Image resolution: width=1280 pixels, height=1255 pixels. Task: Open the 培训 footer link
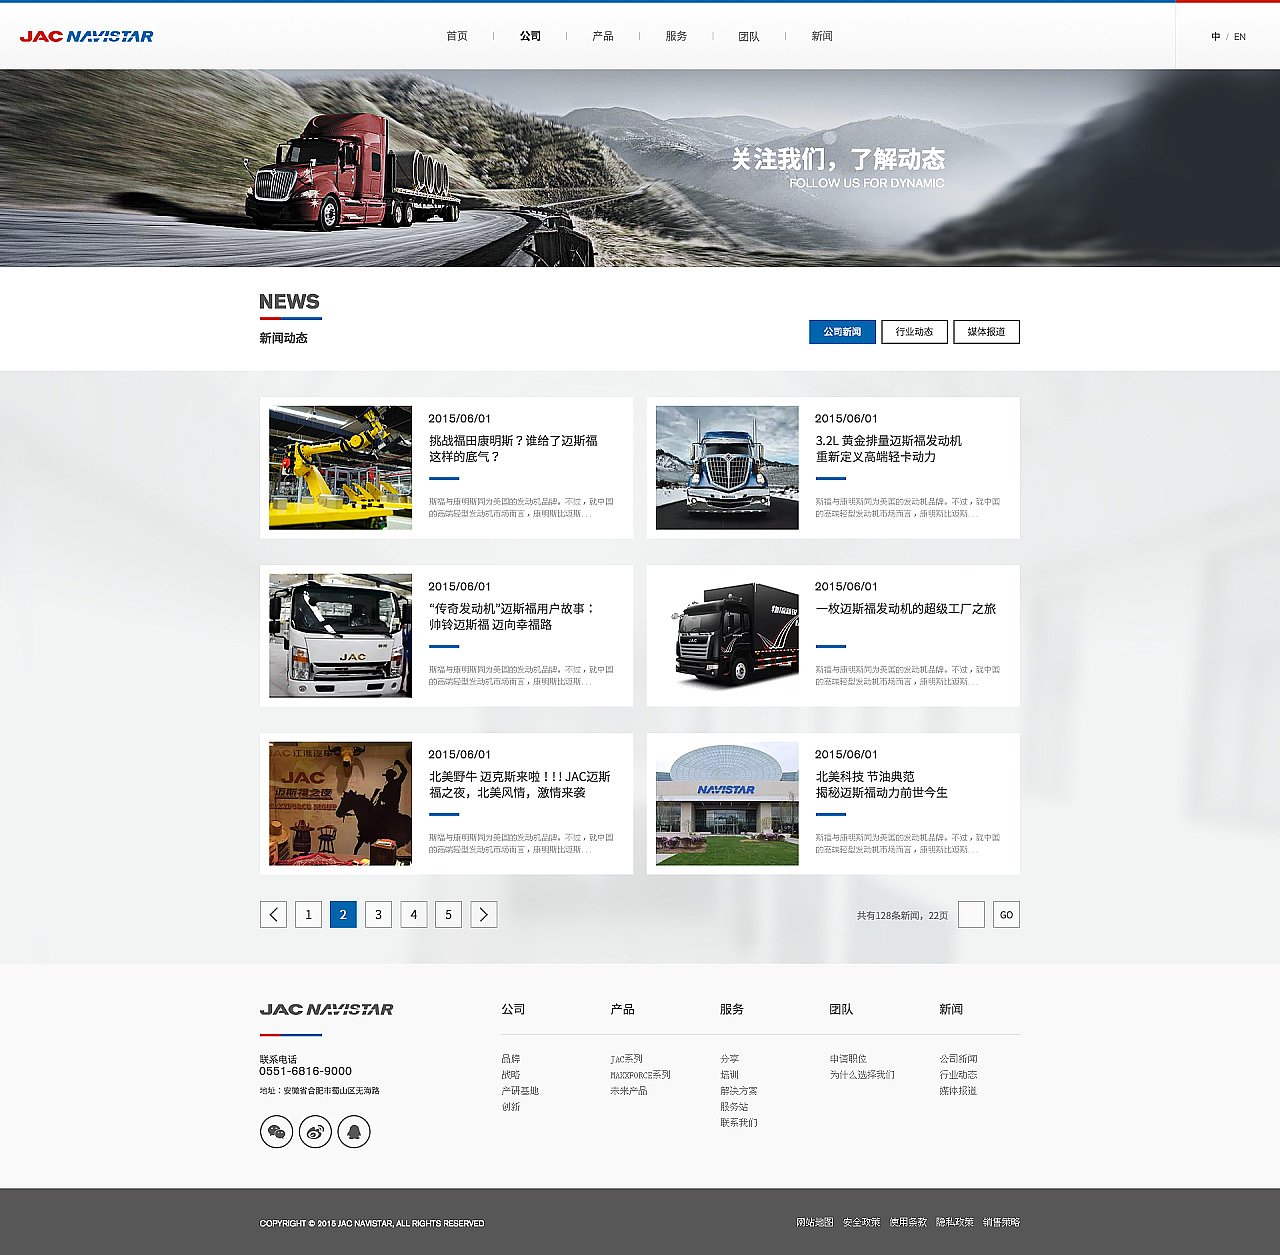coord(730,1075)
